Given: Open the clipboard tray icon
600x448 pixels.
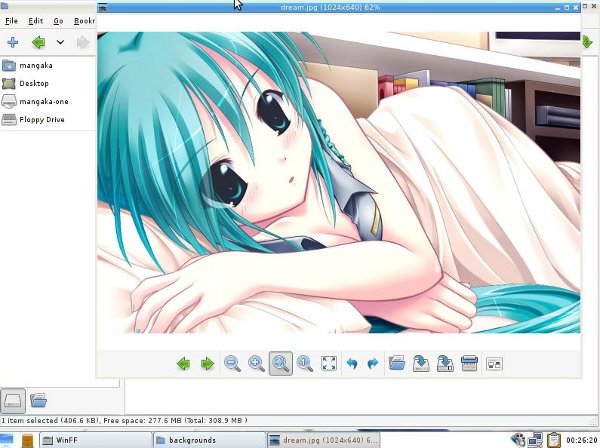Looking at the screenshot, I should 553,440.
